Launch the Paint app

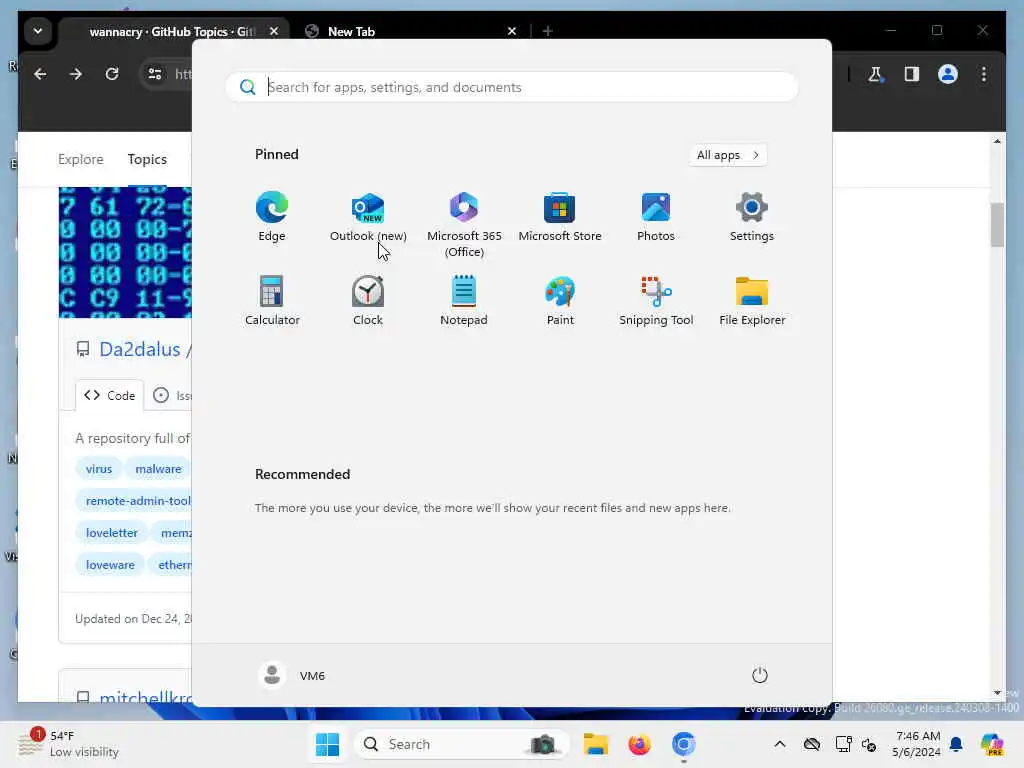(560, 301)
